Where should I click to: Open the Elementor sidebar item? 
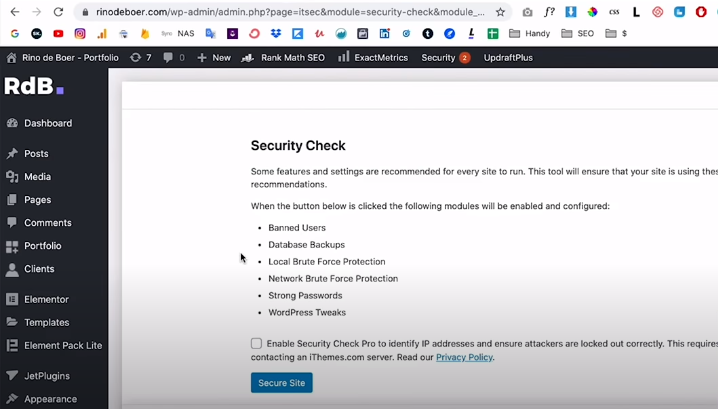(x=46, y=299)
